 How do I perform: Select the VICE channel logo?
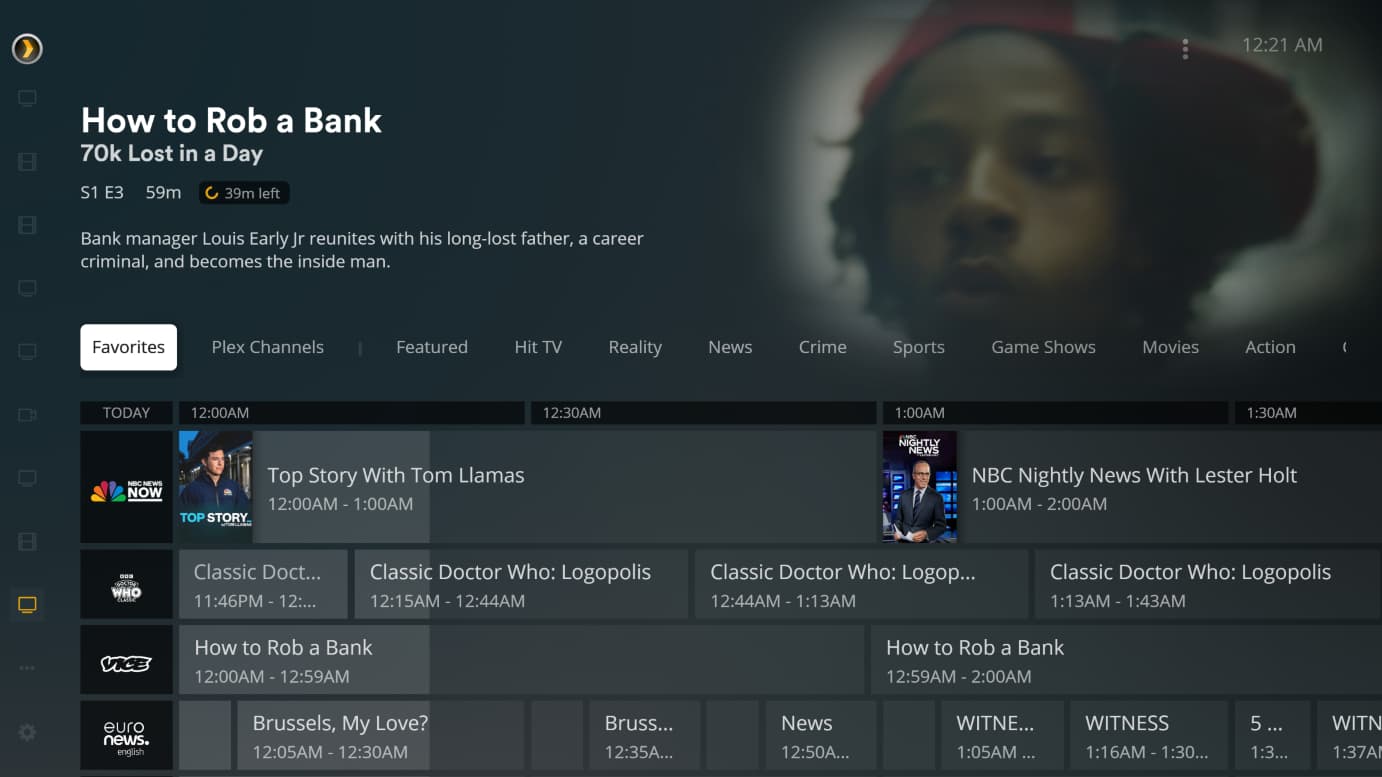[126, 660]
